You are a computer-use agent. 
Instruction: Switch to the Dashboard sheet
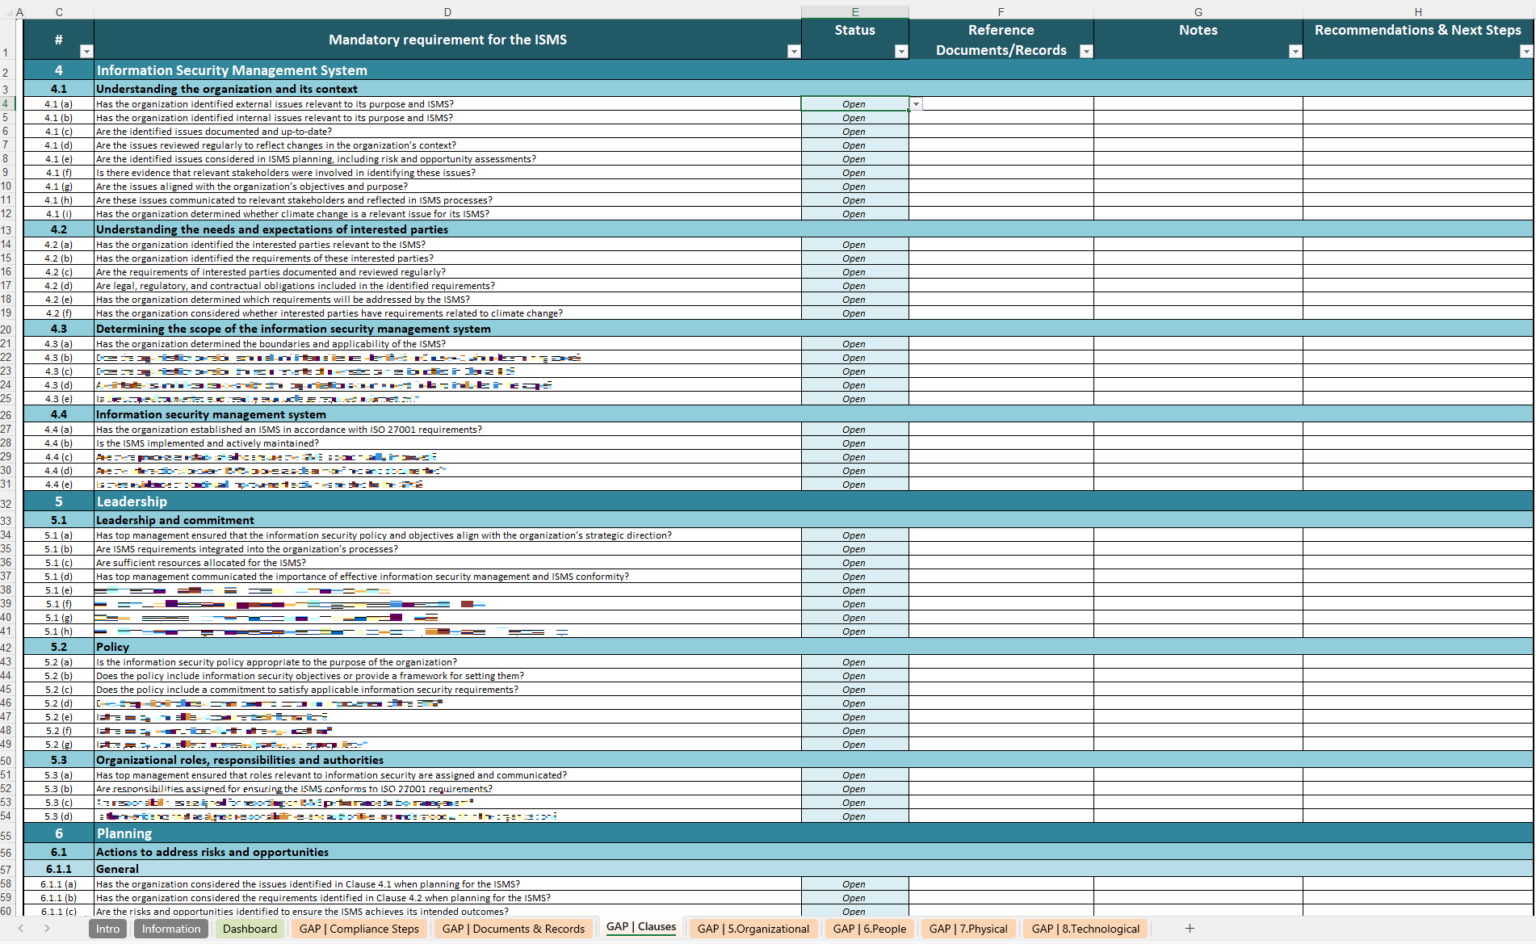tap(249, 928)
